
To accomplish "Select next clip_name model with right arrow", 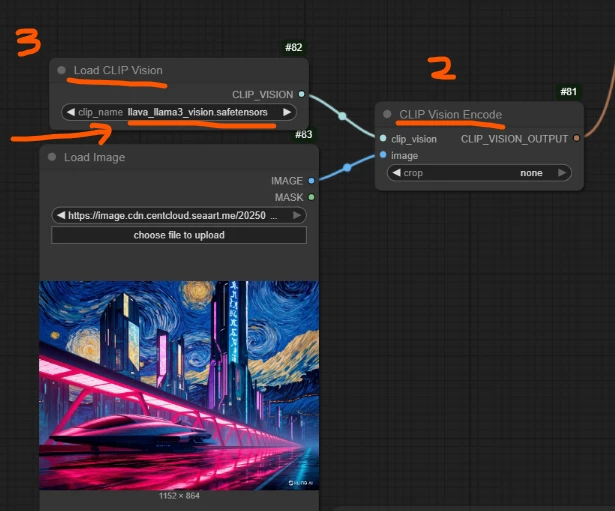I will pos(287,112).
